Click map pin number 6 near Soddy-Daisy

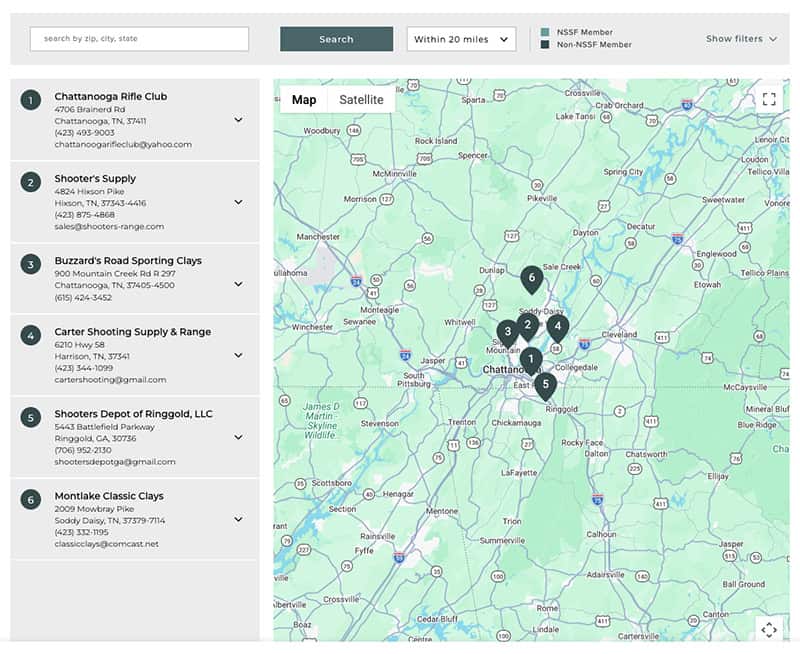coord(531,278)
